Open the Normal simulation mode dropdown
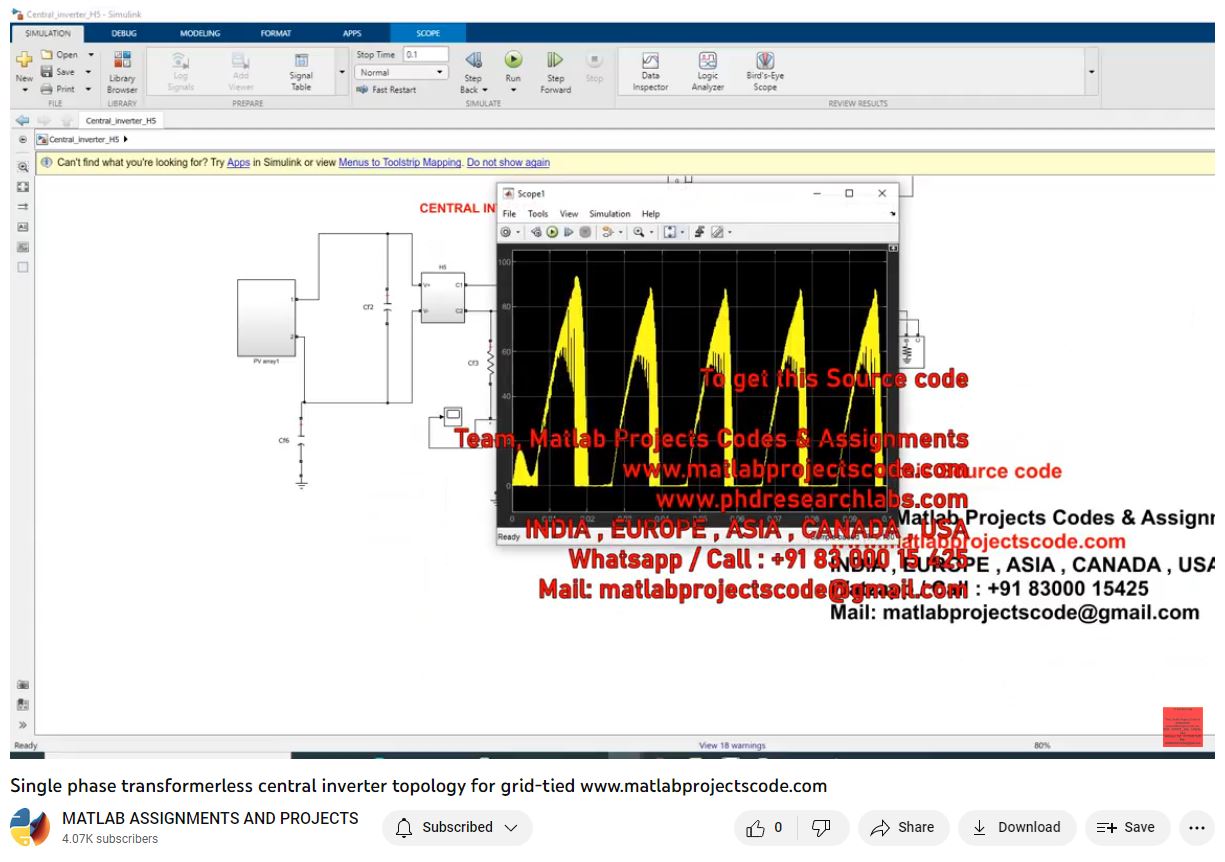Image resolution: width=1225 pixels, height=862 pixels. point(402,72)
